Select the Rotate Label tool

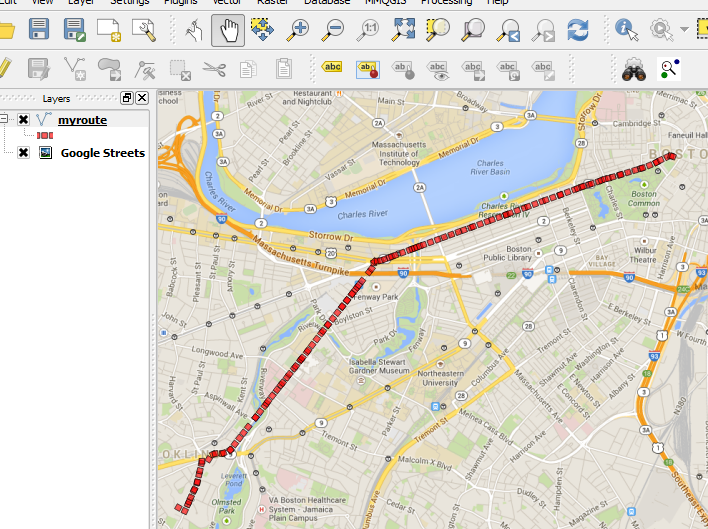pyautogui.click(x=508, y=70)
